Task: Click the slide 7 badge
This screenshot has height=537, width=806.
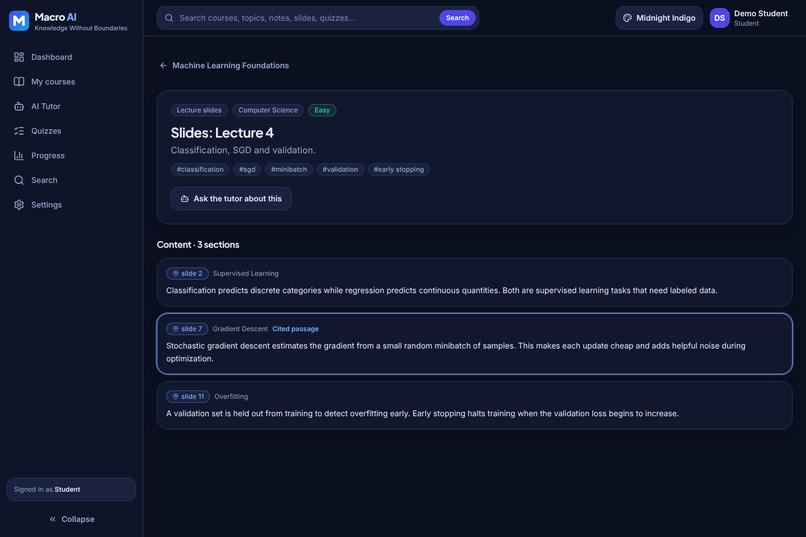Action: tap(187, 329)
